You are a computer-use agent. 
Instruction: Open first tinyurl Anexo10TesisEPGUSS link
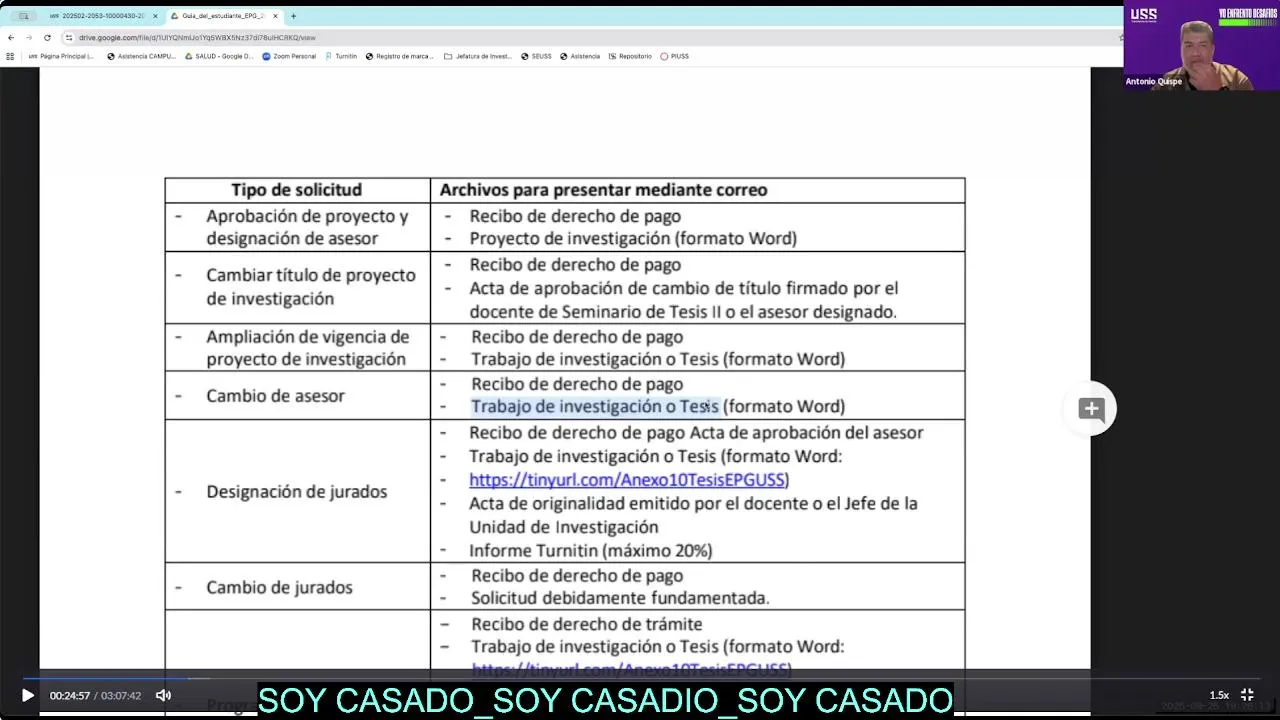click(629, 480)
